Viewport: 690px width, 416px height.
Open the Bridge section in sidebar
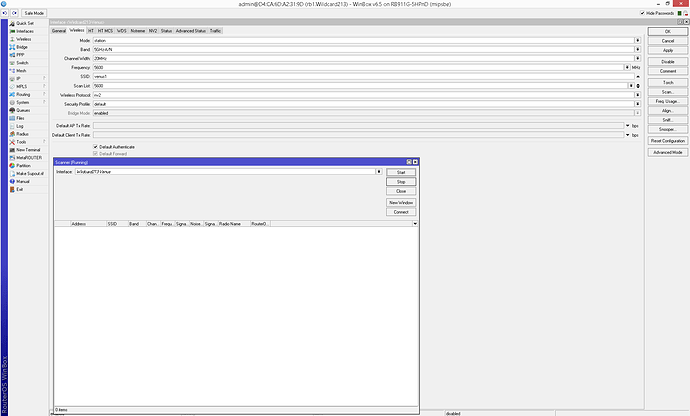coord(22,47)
